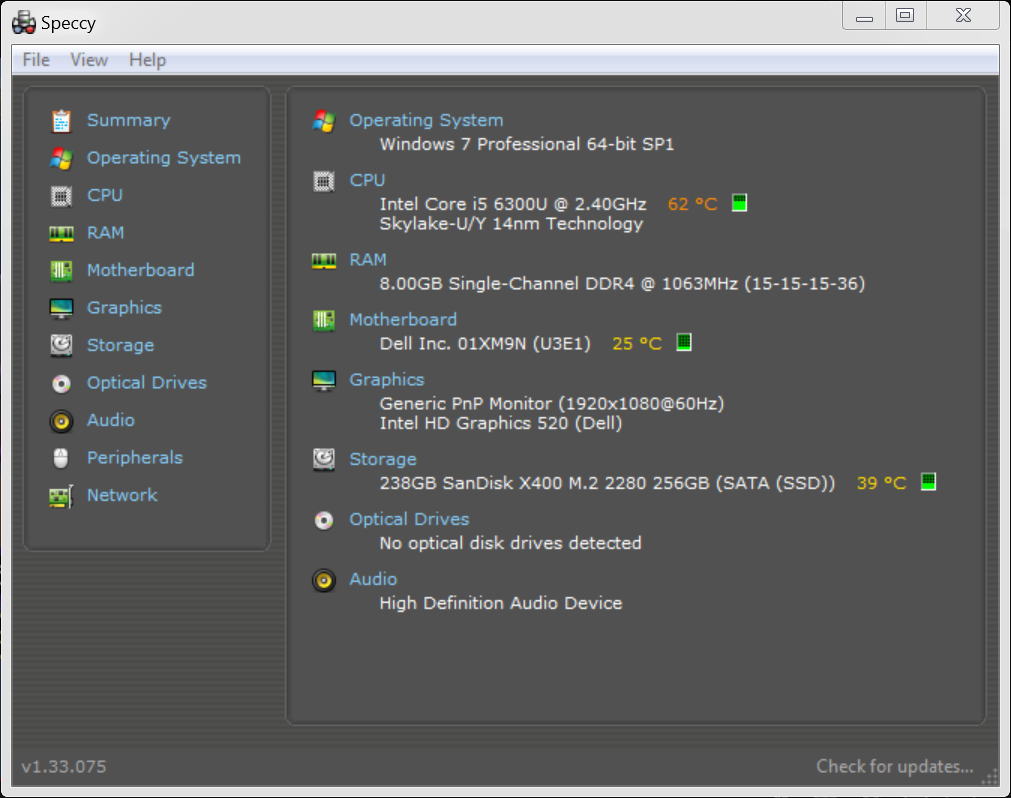Select Optical Drives in the sidebar
Image resolution: width=1011 pixels, height=798 pixels.
(147, 383)
